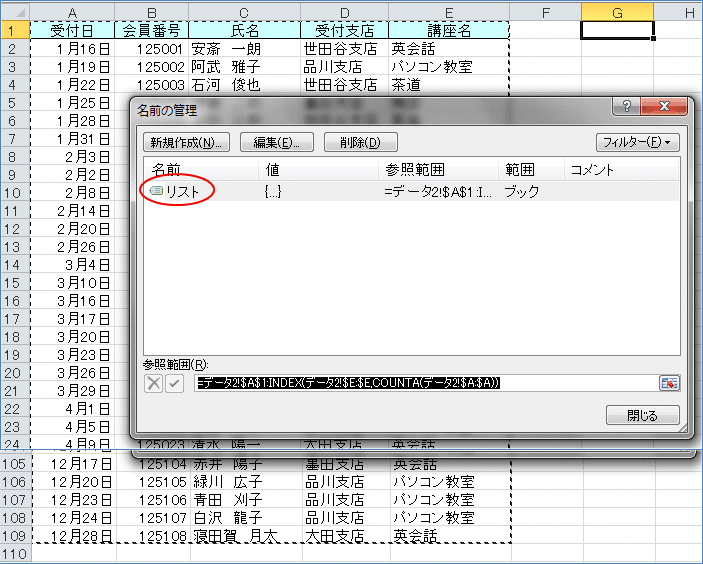Viewport: 703px width, 564px height.
Task: Click the cell with 青田 刈子
Action: pyautogui.click(x=246, y=500)
